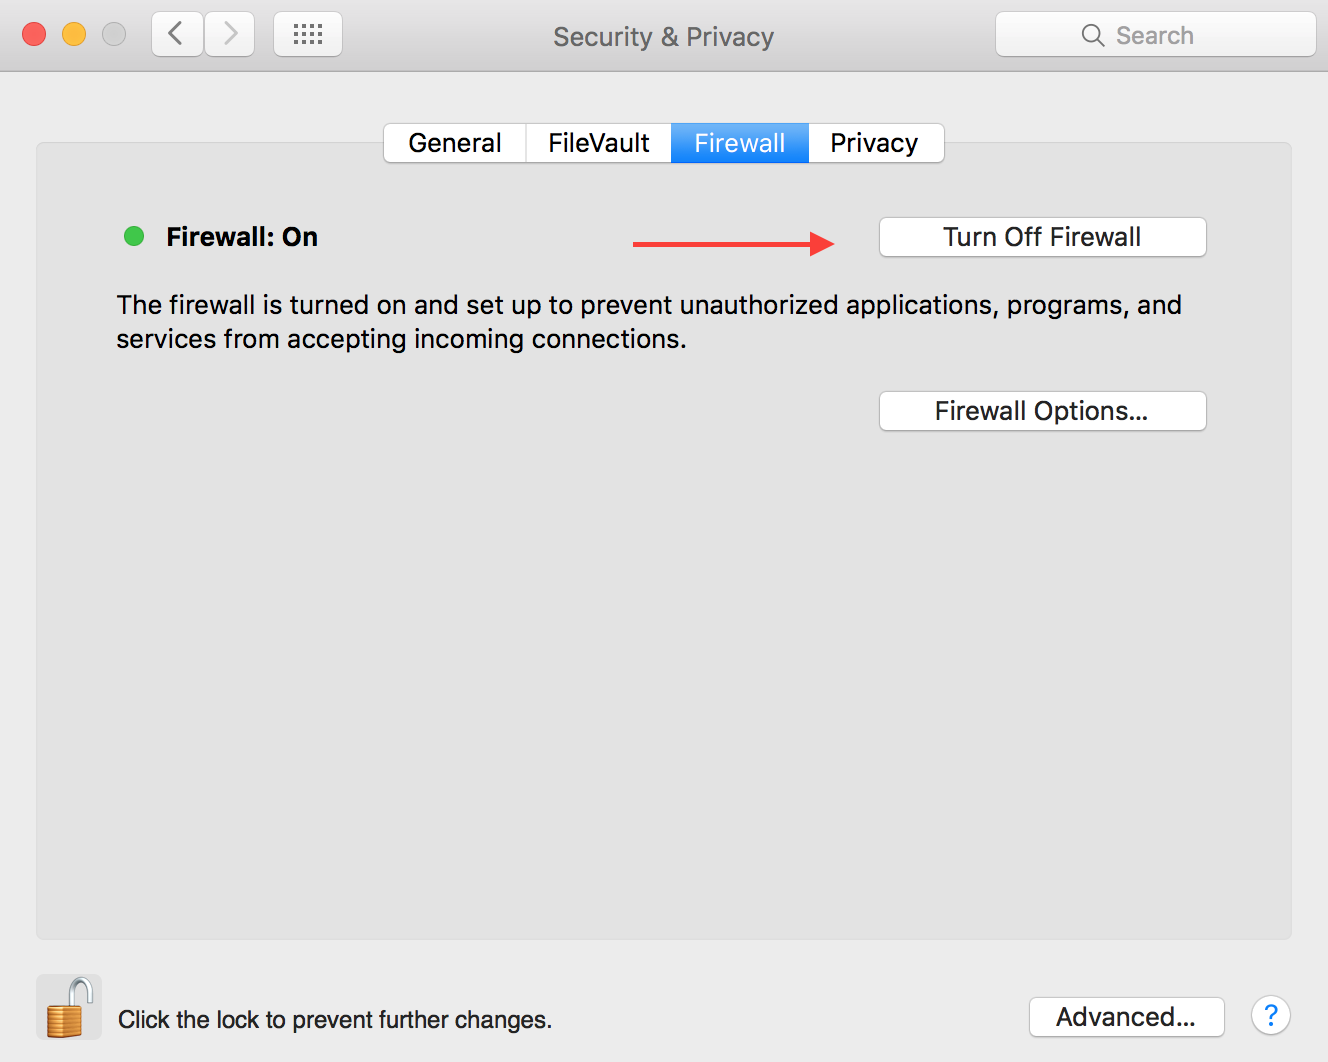Screen dimensions: 1328x1062
Task: Go back with the left chevron button
Action: click(x=177, y=35)
